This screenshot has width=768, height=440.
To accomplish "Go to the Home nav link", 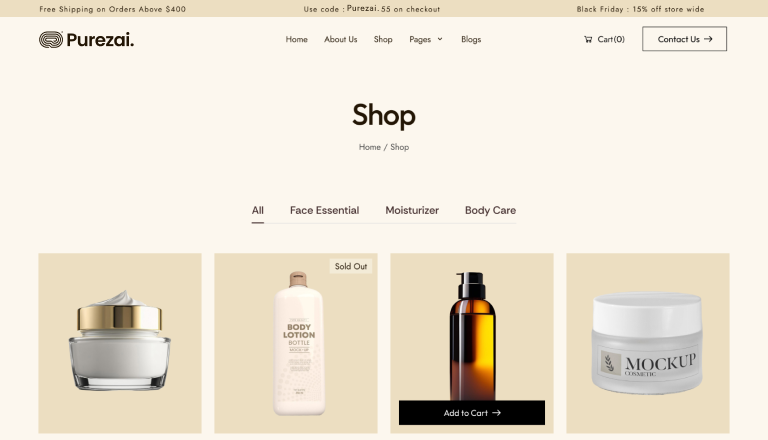I will [x=297, y=39].
